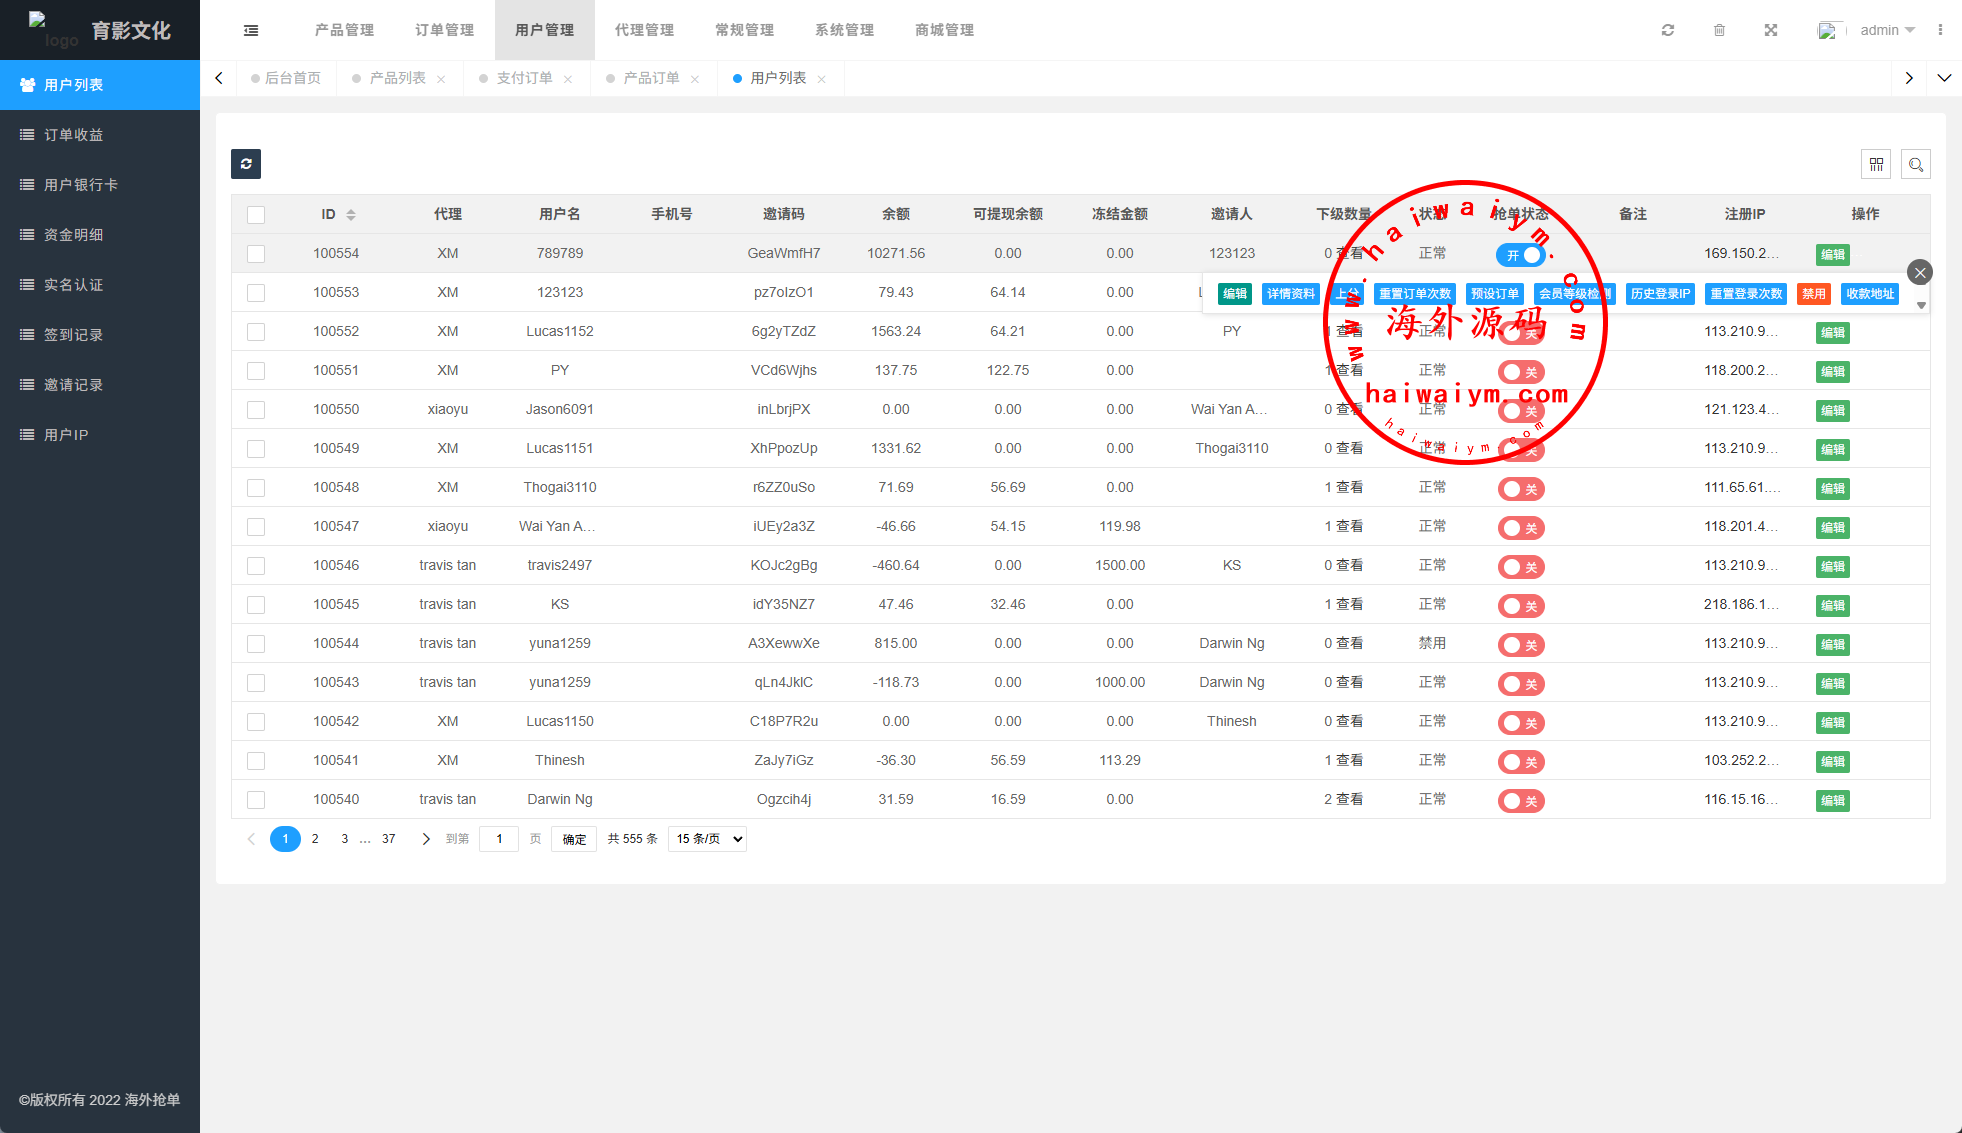The image size is (1962, 1133).
Task: Open 代理管理 top menu
Action: tap(644, 30)
